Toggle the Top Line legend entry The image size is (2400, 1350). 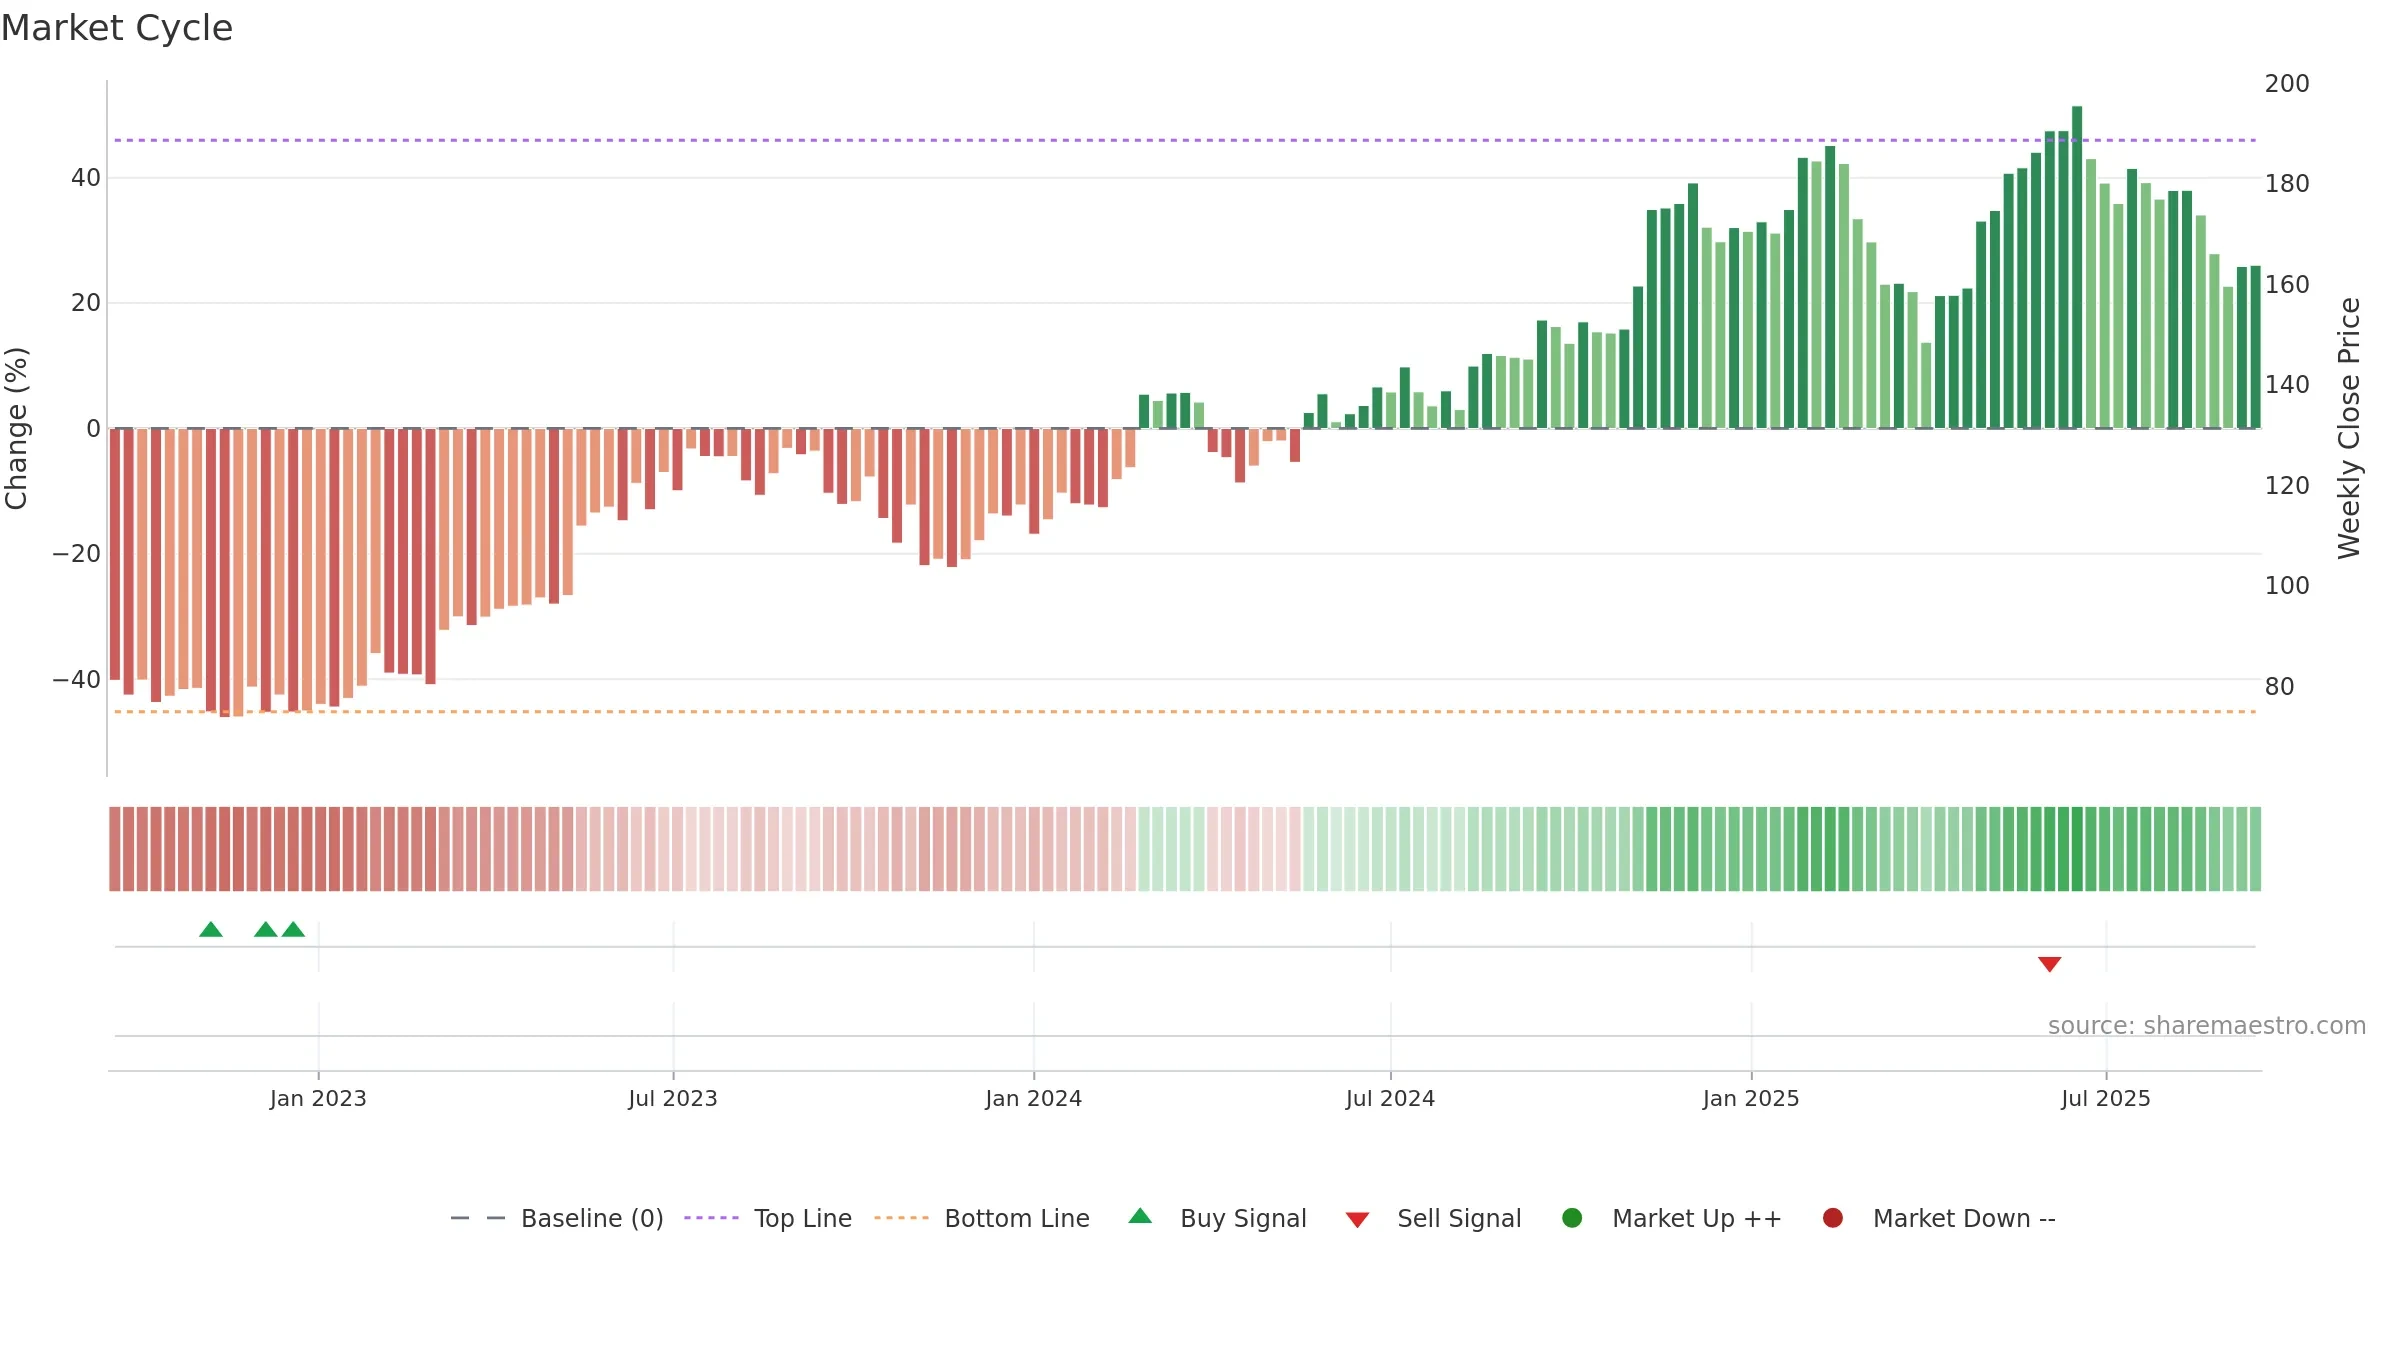[x=767, y=1218]
